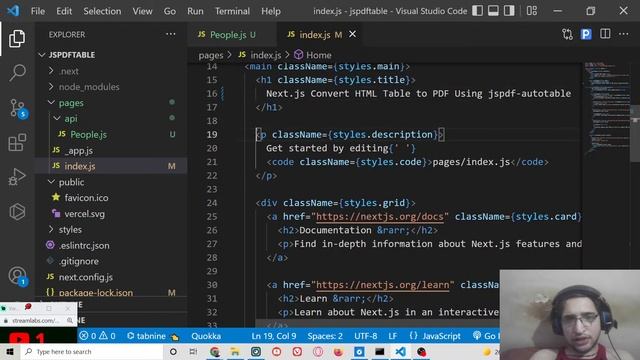Toggle the bottom panel layout icon
Viewport: 640px width, 360px height.
[493, 11]
